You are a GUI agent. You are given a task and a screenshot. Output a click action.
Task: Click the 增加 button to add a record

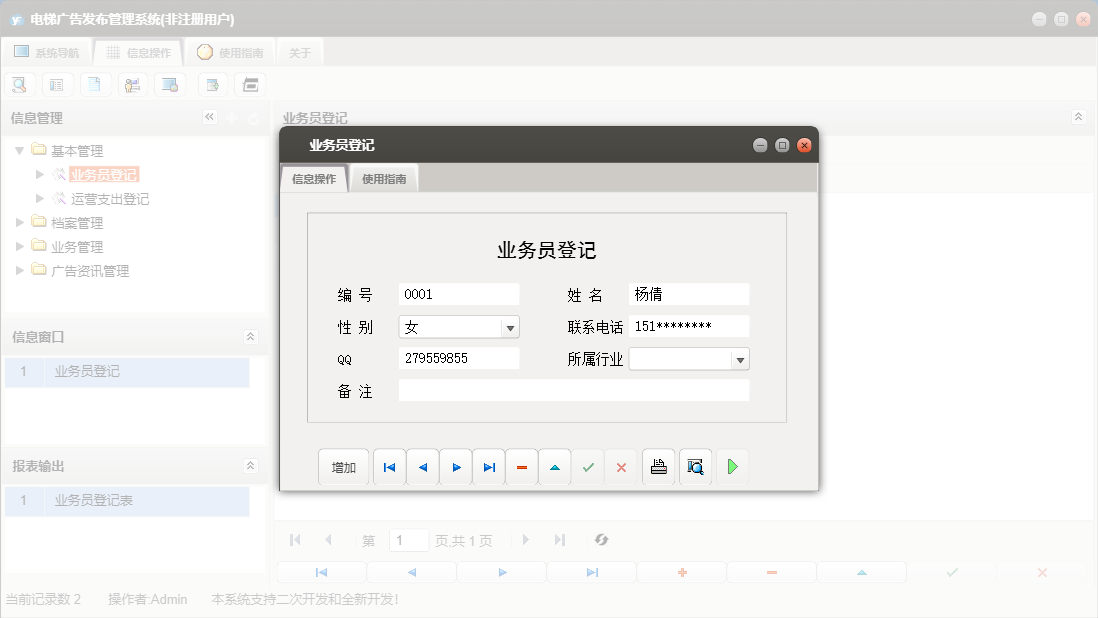(x=343, y=466)
